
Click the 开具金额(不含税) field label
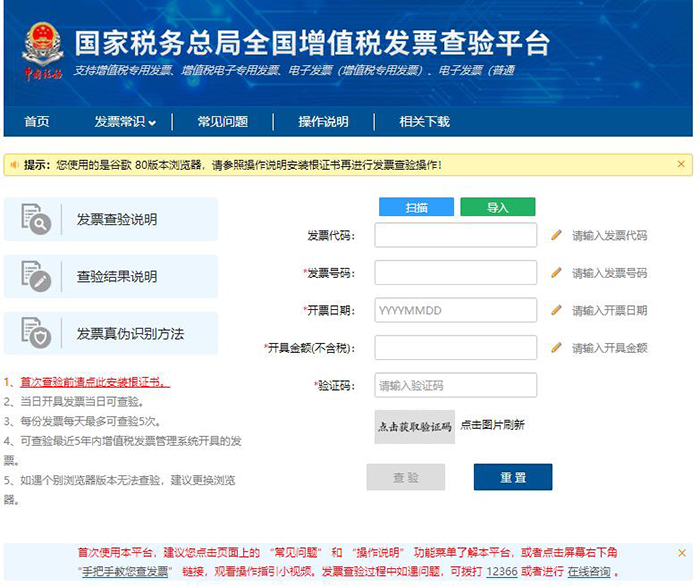tap(310, 348)
